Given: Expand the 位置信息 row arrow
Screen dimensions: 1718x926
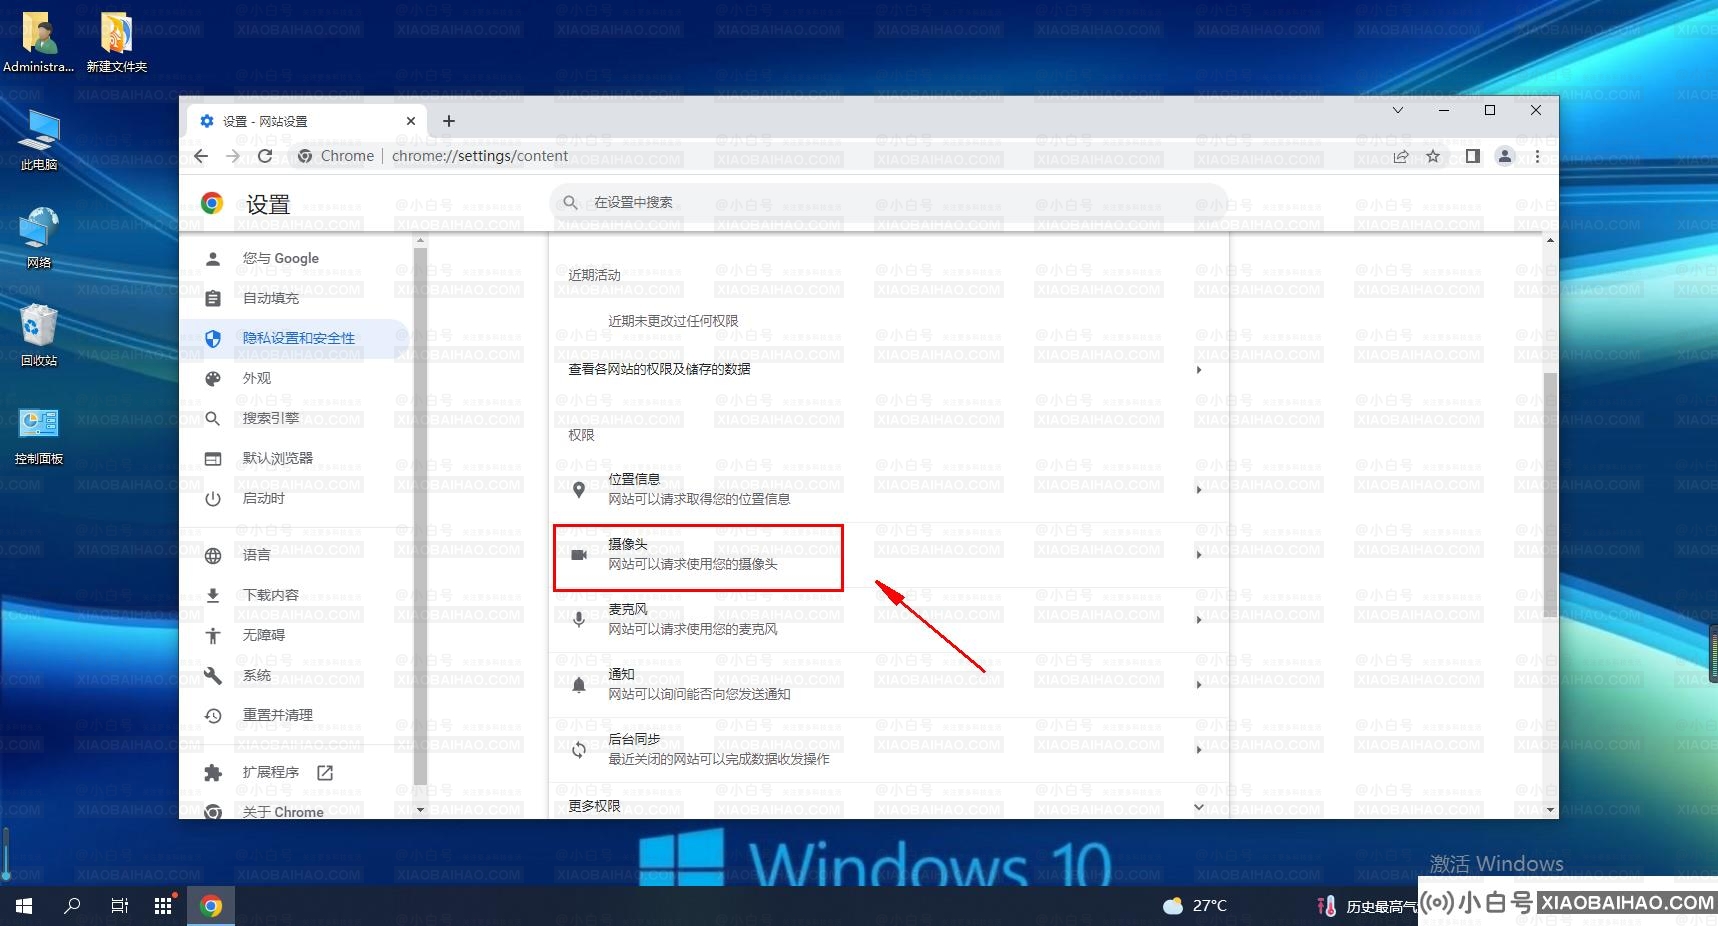Looking at the screenshot, I should (x=1198, y=490).
